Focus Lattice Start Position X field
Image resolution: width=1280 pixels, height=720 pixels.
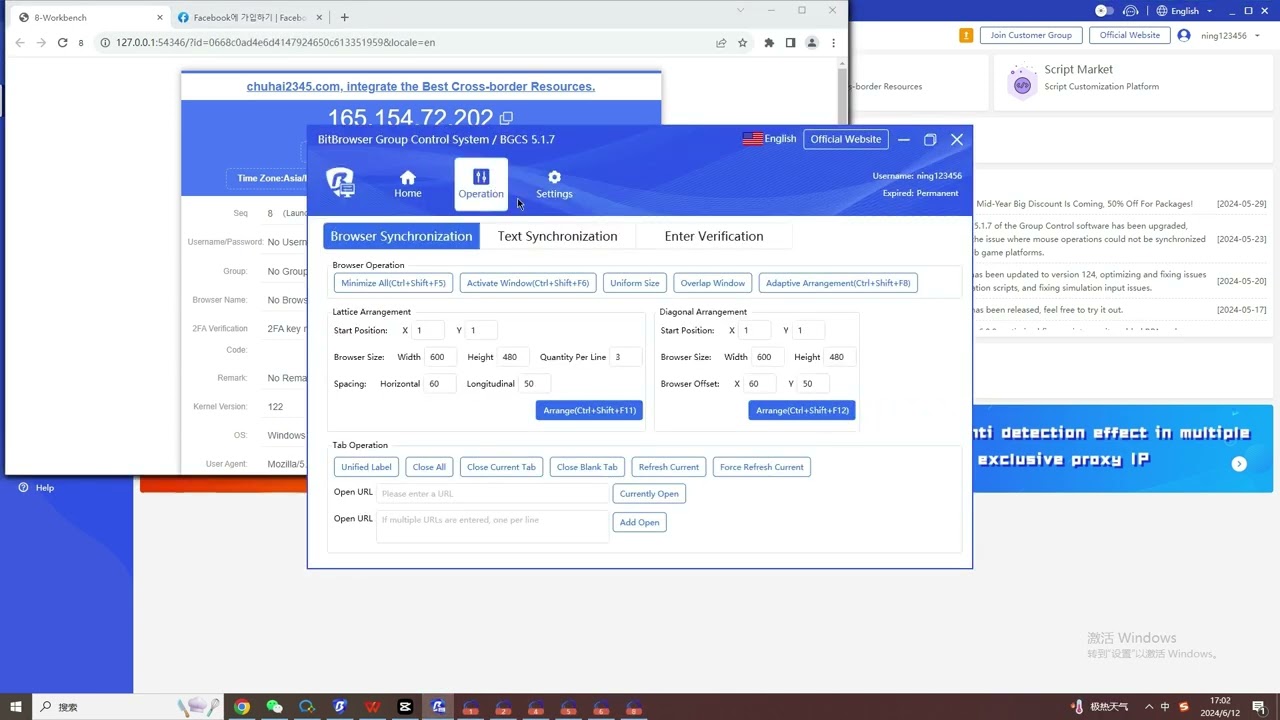pos(428,330)
